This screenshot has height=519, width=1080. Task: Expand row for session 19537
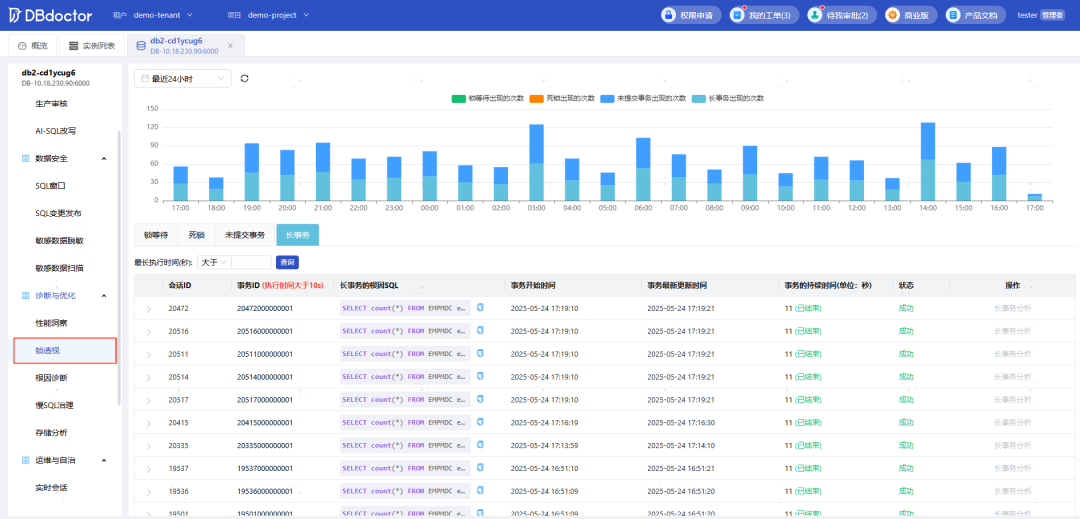click(x=148, y=469)
